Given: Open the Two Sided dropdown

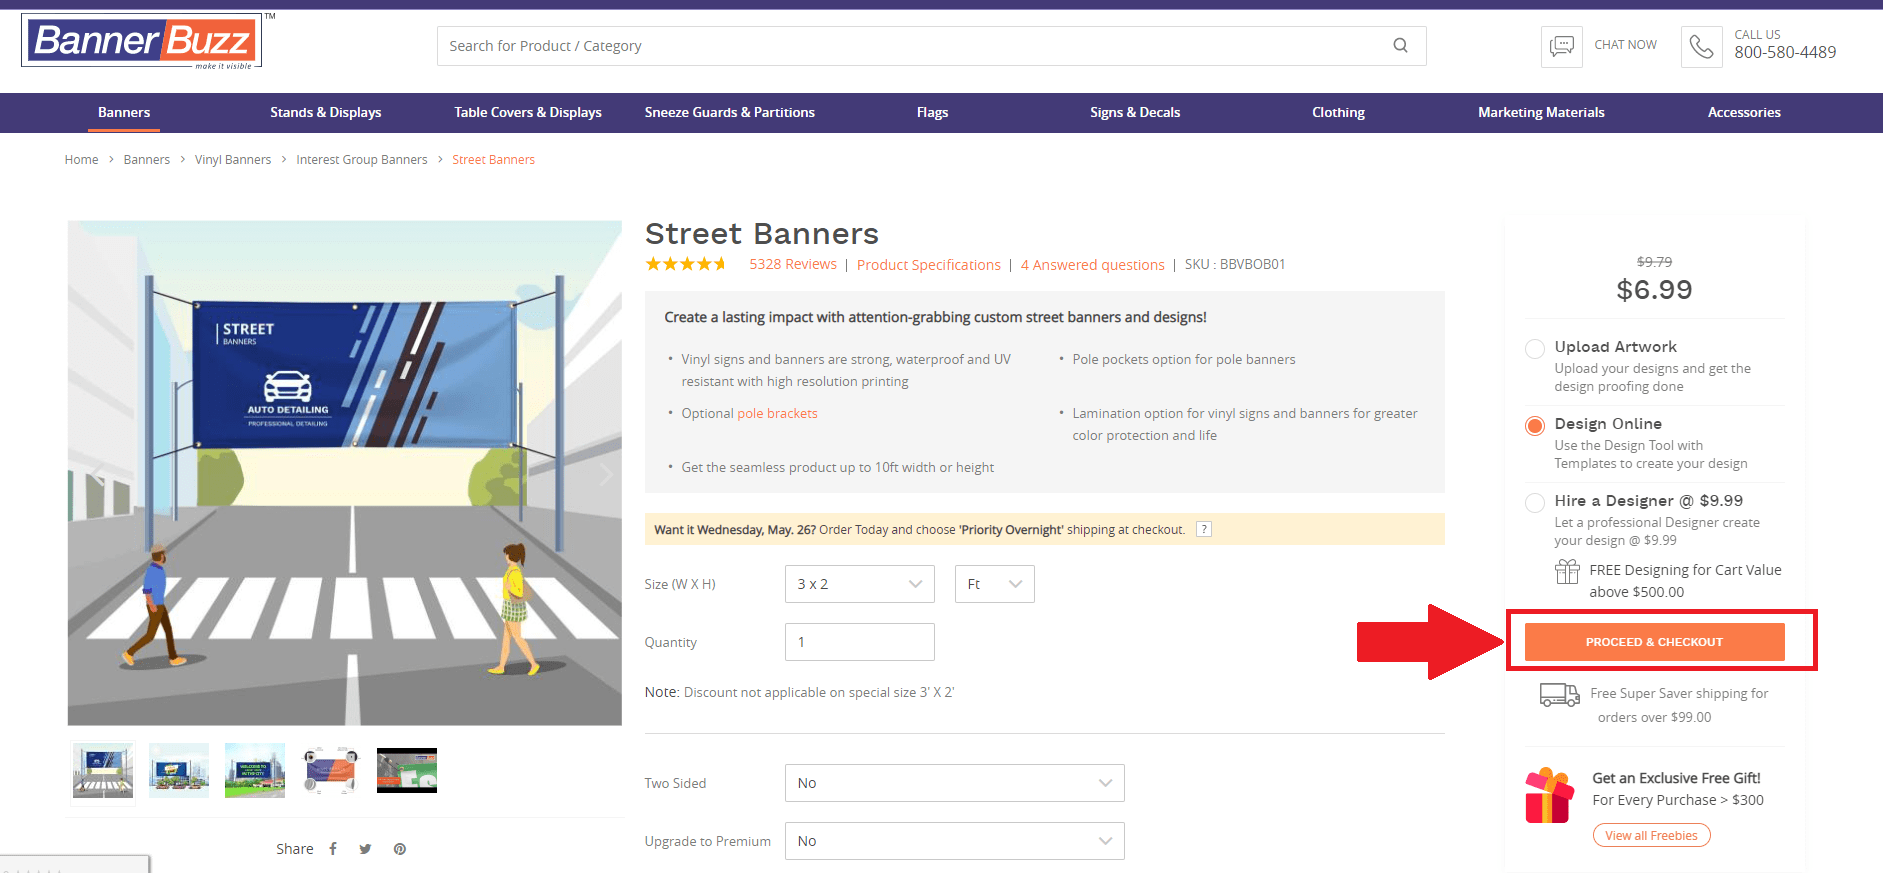Looking at the screenshot, I should [954, 783].
